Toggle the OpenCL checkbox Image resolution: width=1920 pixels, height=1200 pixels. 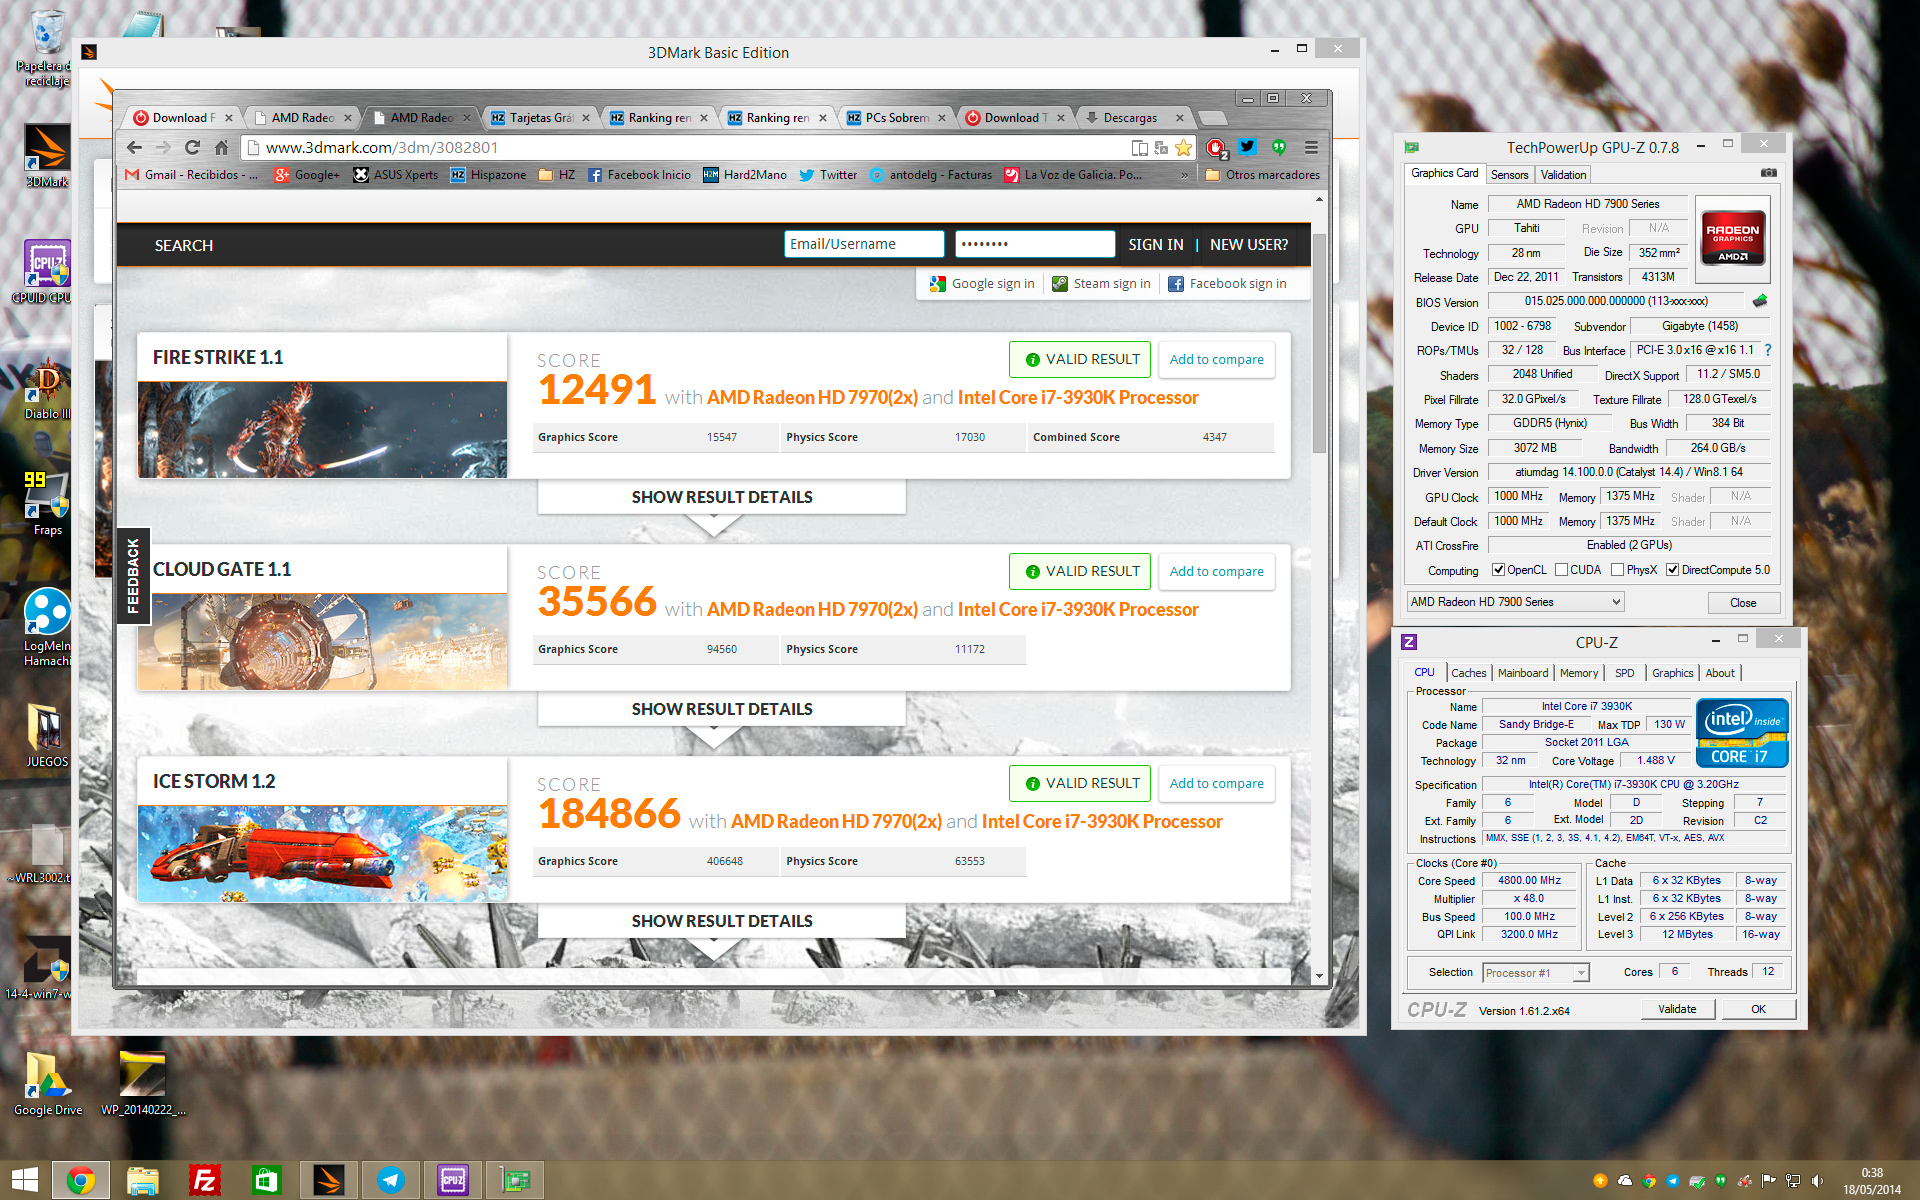(x=1498, y=570)
